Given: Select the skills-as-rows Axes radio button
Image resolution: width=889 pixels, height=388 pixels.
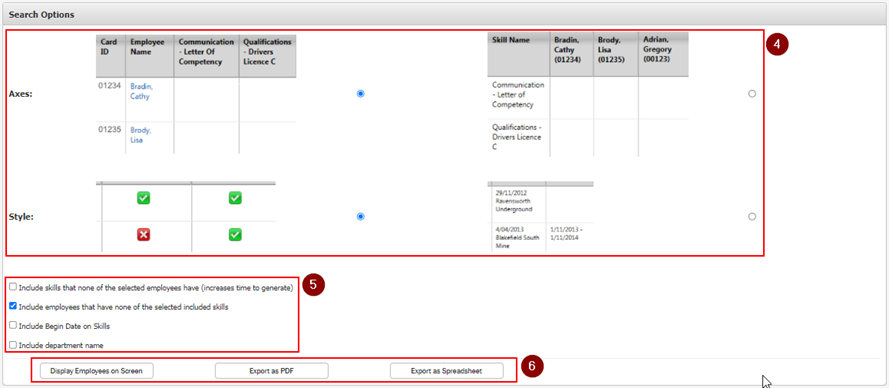Looking at the screenshot, I should tap(752, 94).
